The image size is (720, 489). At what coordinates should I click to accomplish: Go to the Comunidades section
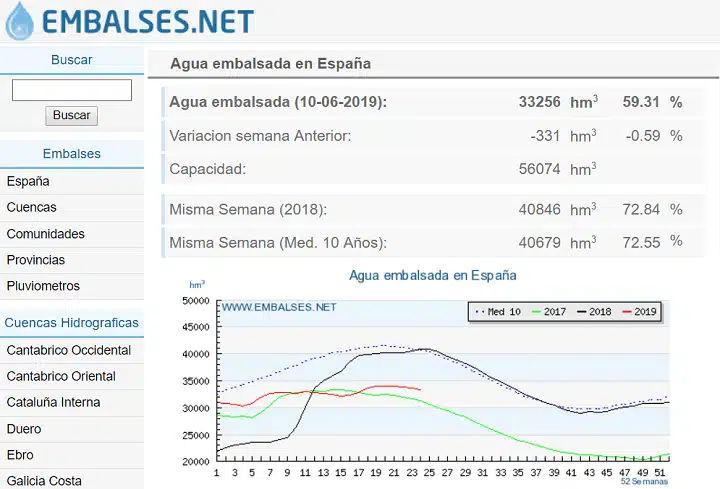pos(45,233)
